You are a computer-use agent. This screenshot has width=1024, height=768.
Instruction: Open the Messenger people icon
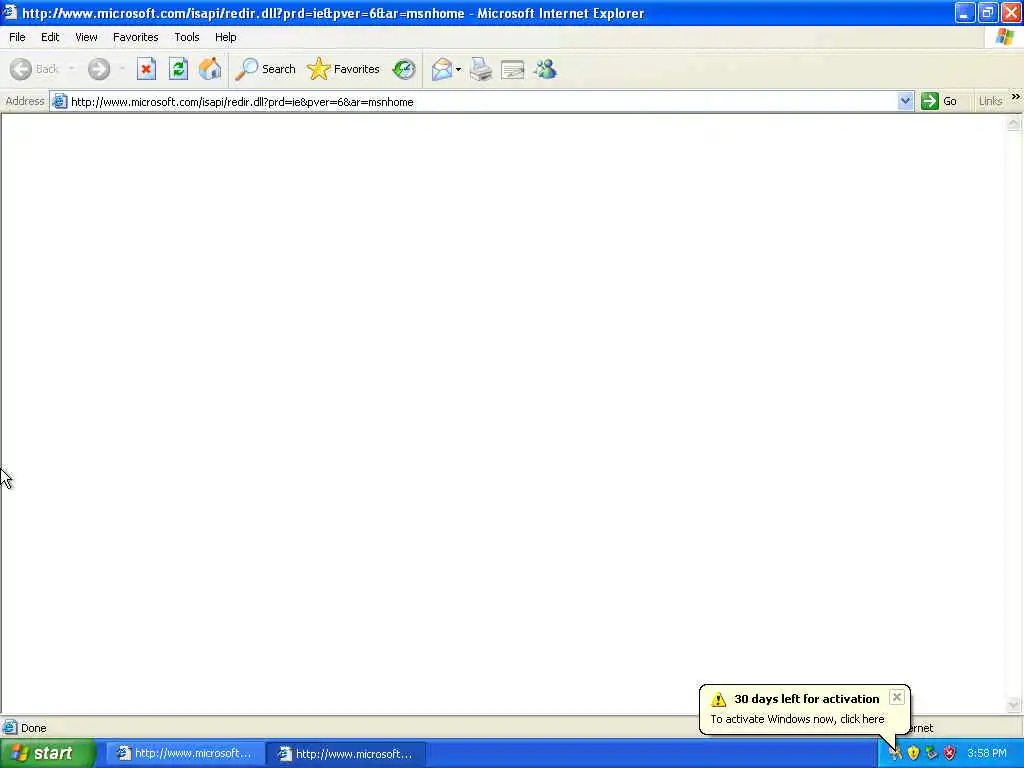coord(545,69)
